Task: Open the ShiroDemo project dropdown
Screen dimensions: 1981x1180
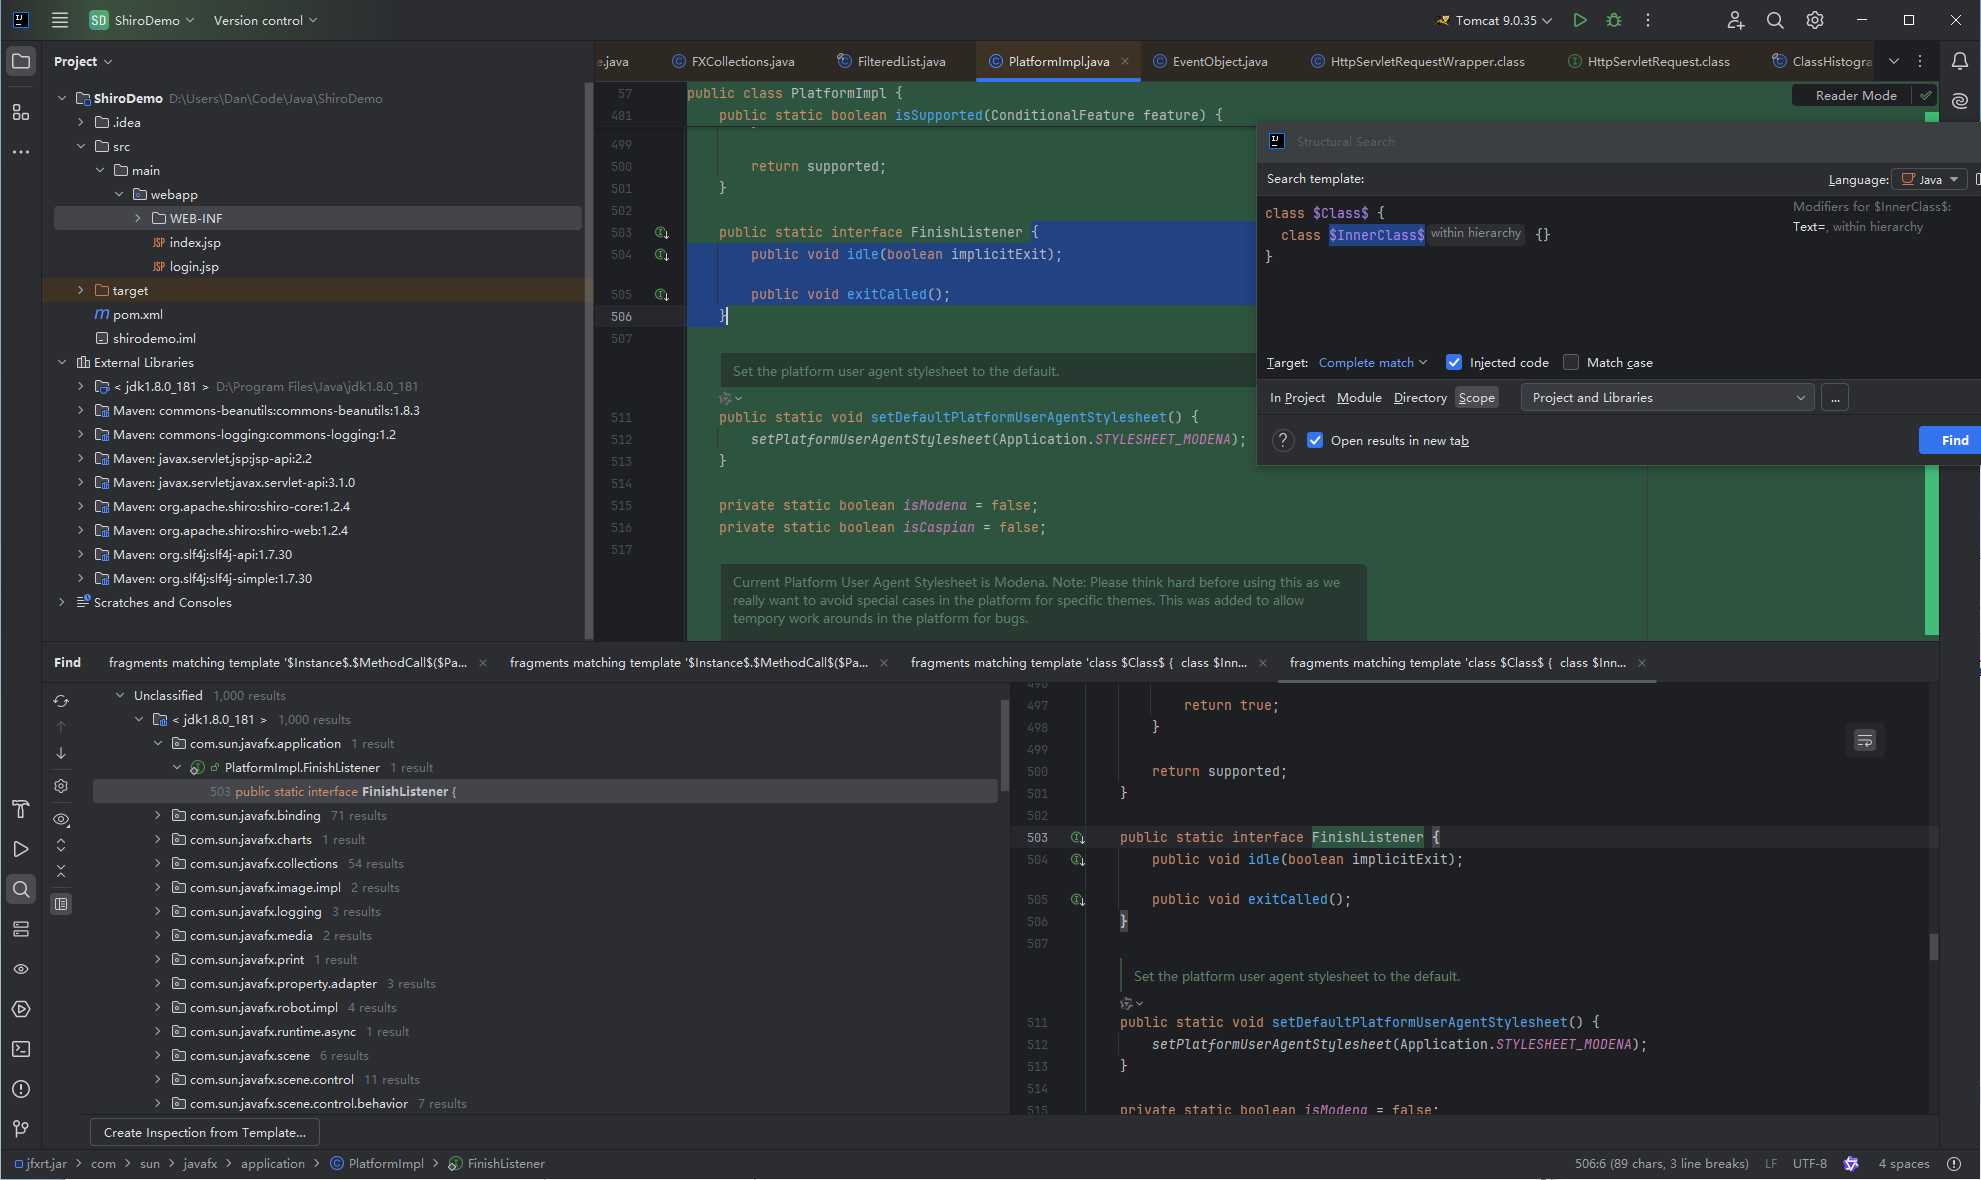Action: 142,20
